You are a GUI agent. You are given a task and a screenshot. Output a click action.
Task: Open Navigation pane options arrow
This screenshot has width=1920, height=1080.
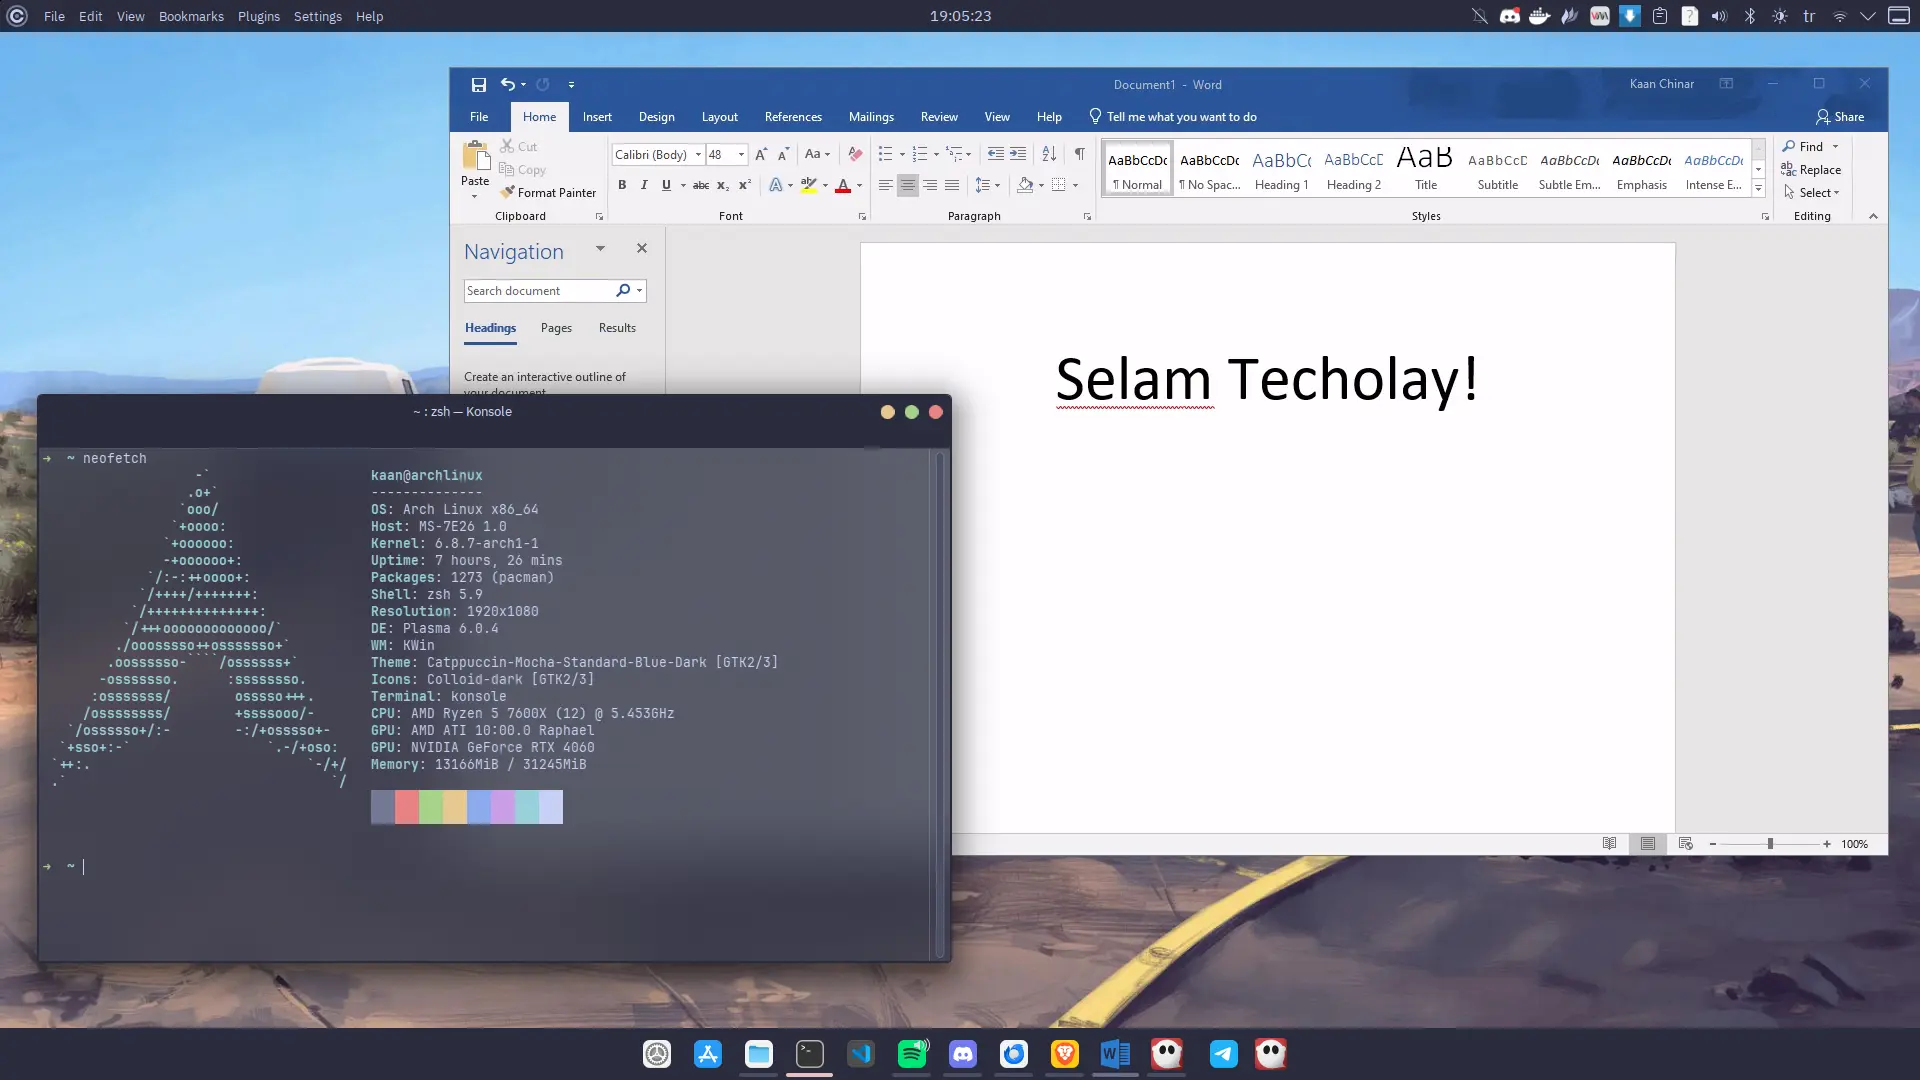[x=600, y=249]
